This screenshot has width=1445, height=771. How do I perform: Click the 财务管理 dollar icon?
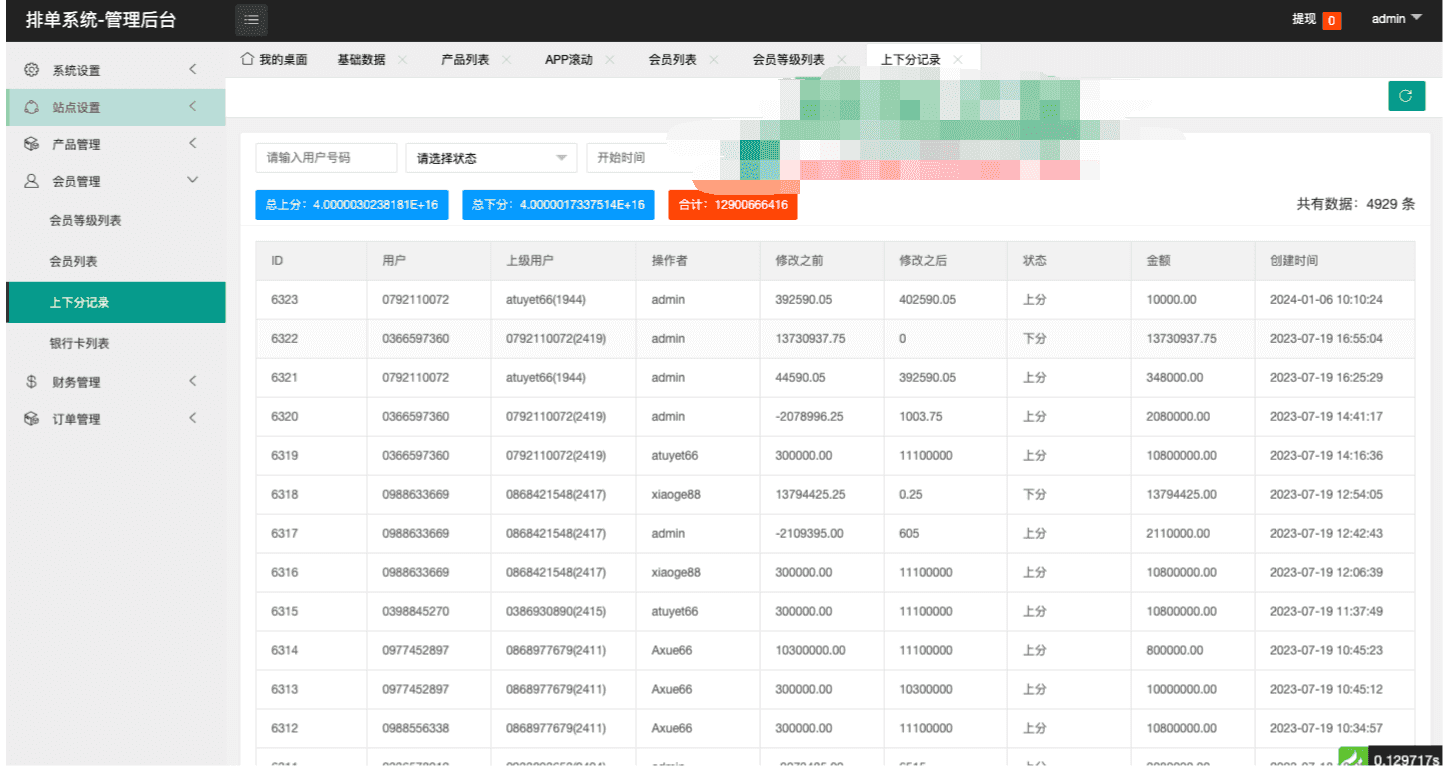tap(32, 382)
